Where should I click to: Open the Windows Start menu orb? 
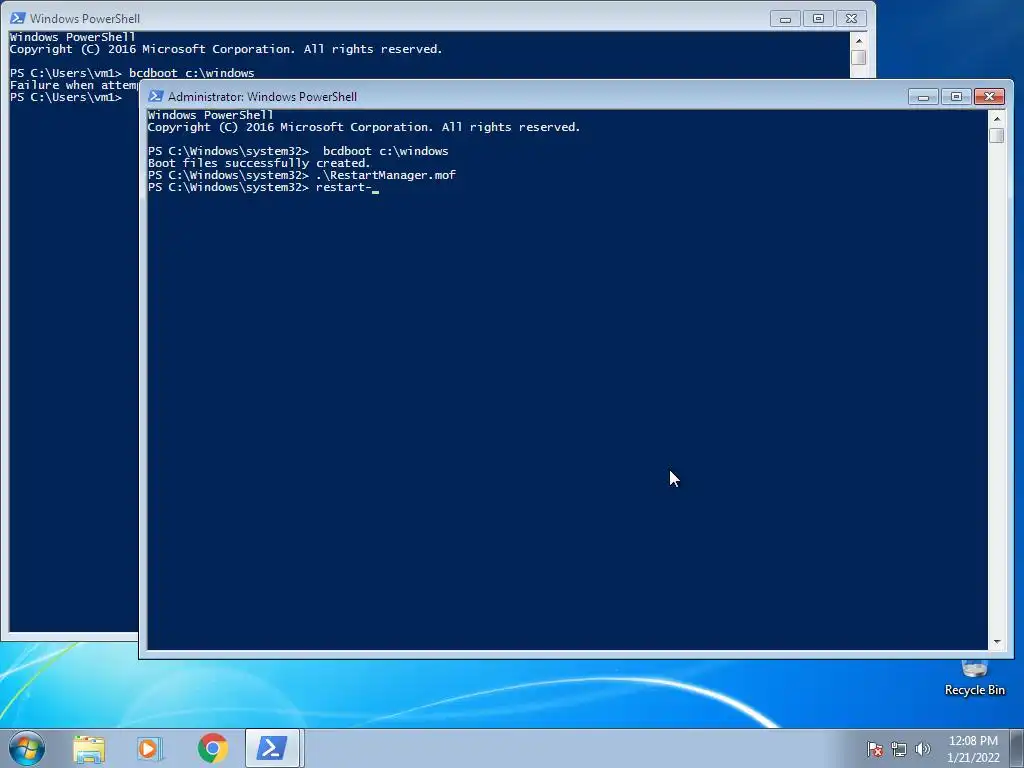coord(27,748)
